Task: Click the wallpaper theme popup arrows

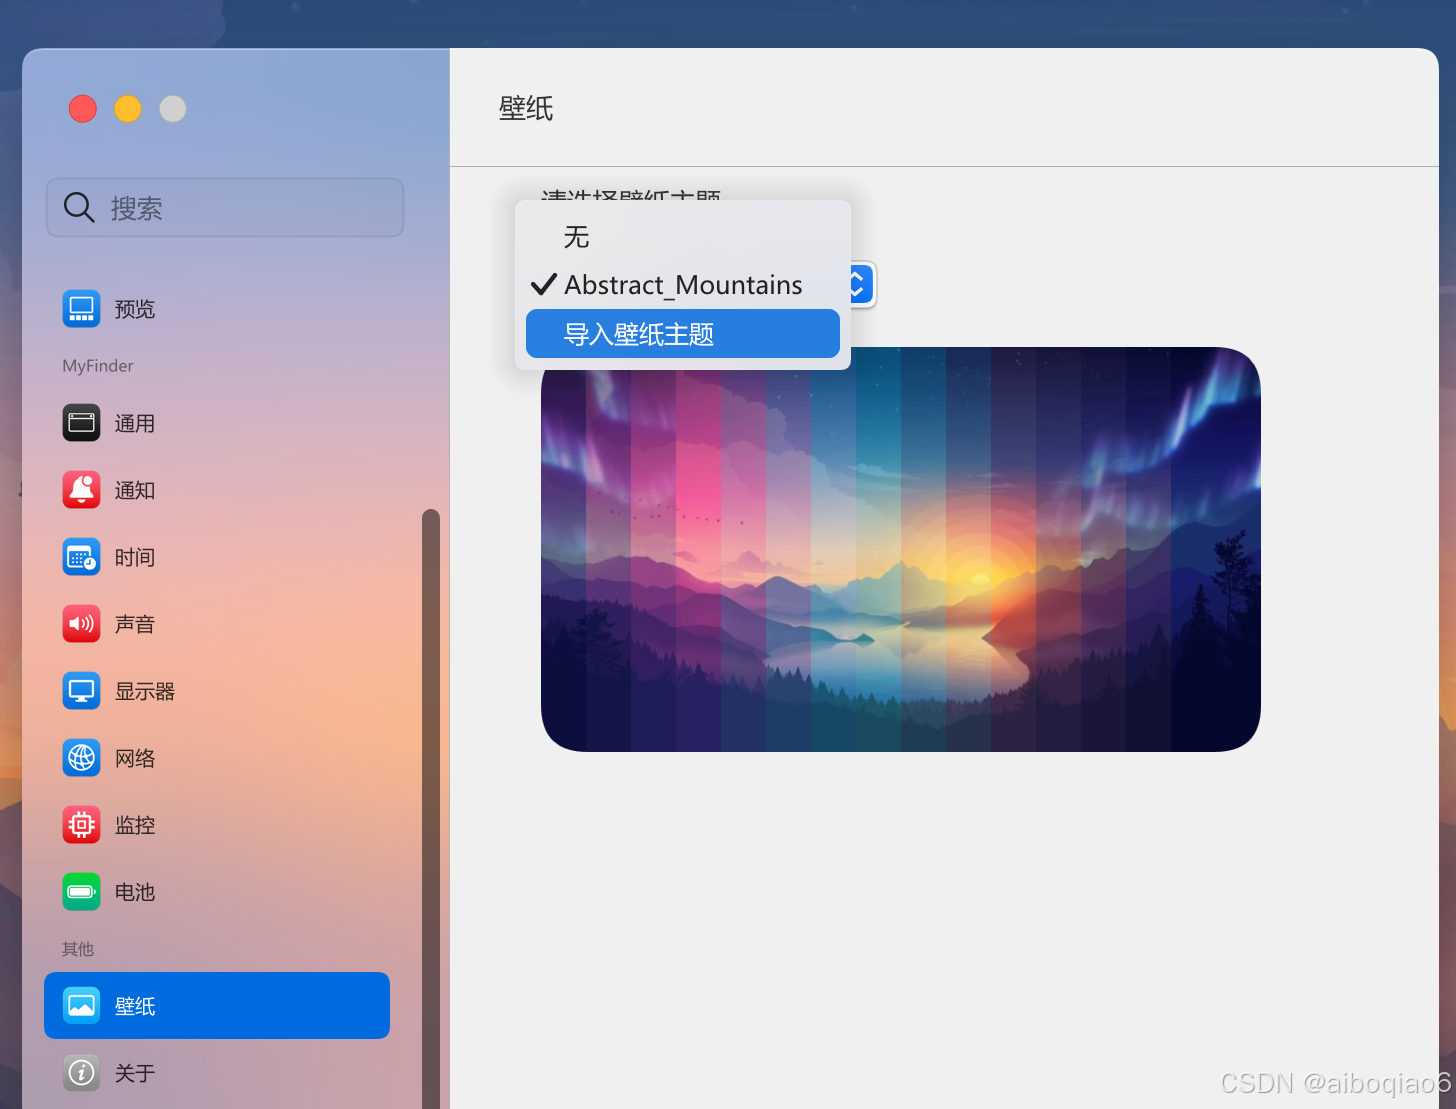Action: (x=861, y=285)
